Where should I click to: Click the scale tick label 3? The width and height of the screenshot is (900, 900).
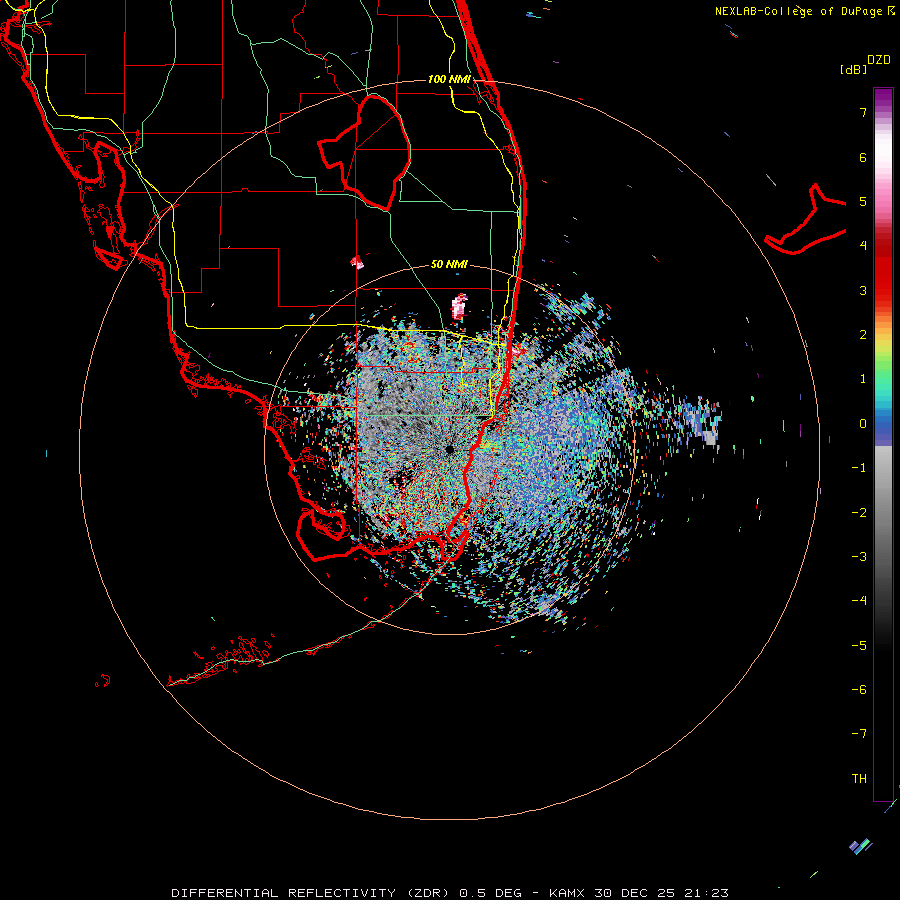coord(863,290)
